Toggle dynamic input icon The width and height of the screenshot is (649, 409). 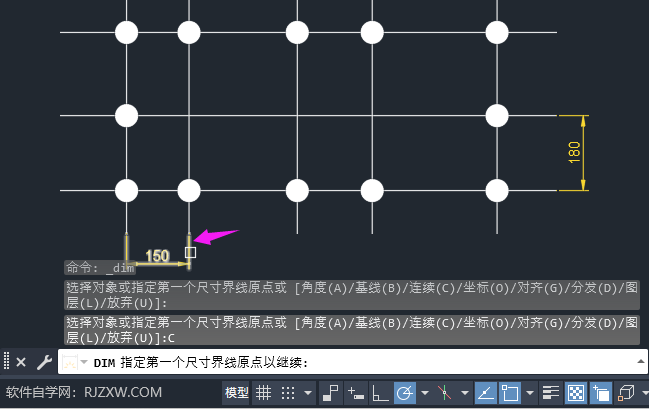[356, 392]
